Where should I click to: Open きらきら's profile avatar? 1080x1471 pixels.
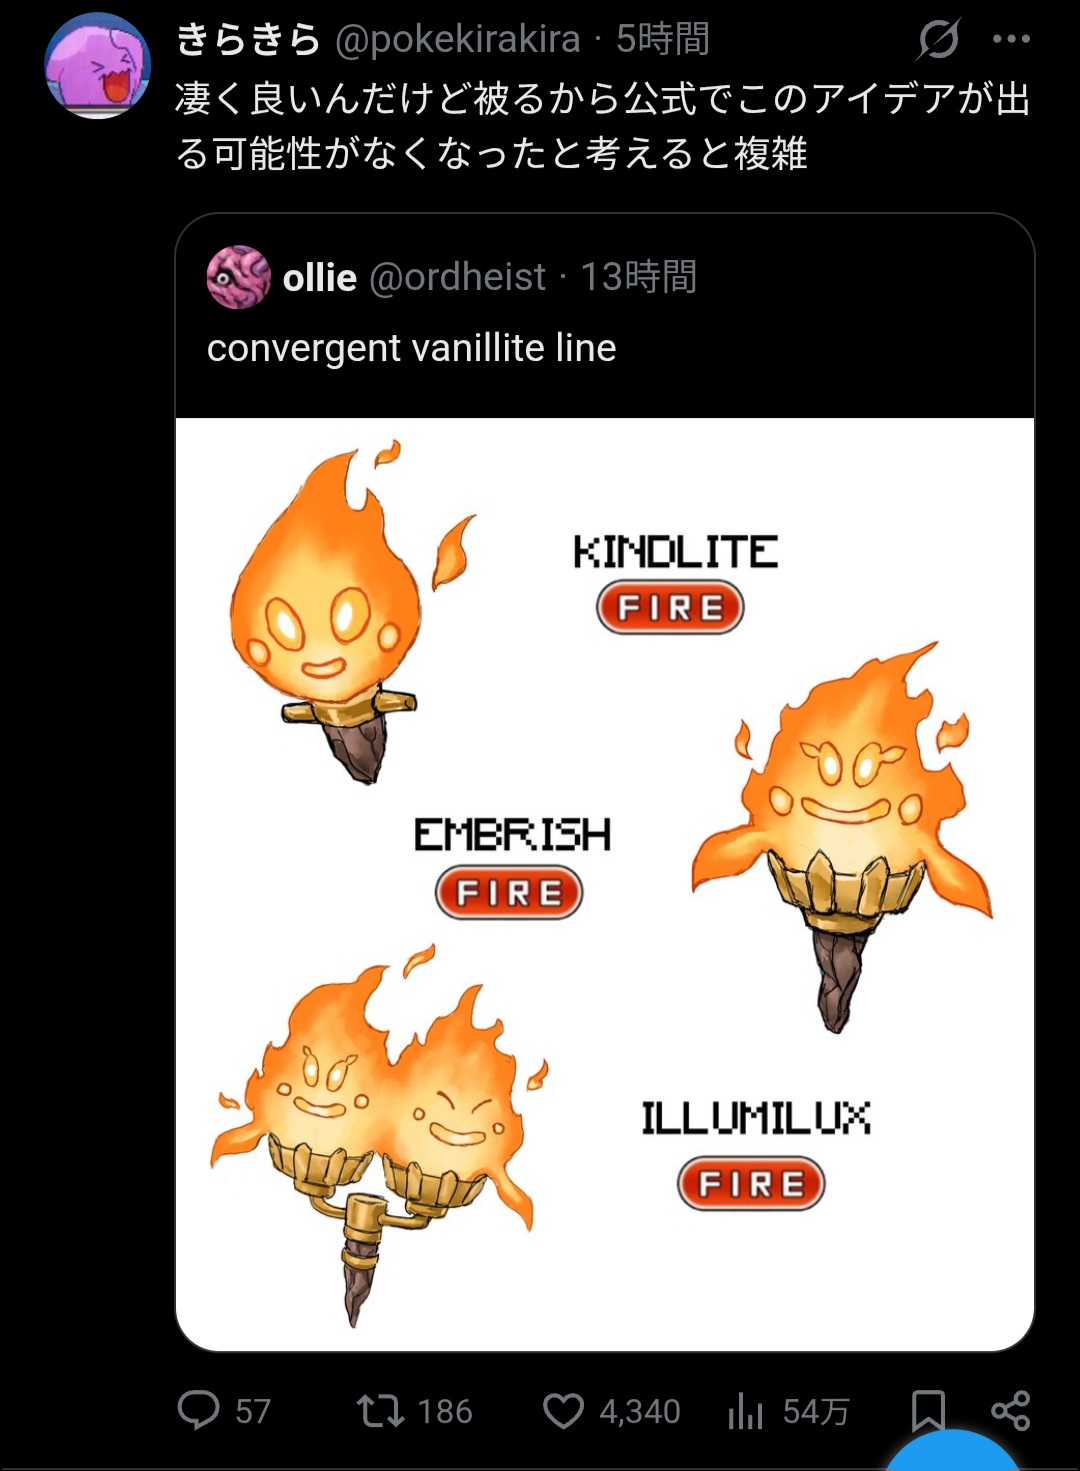click(x=98, y=66)
